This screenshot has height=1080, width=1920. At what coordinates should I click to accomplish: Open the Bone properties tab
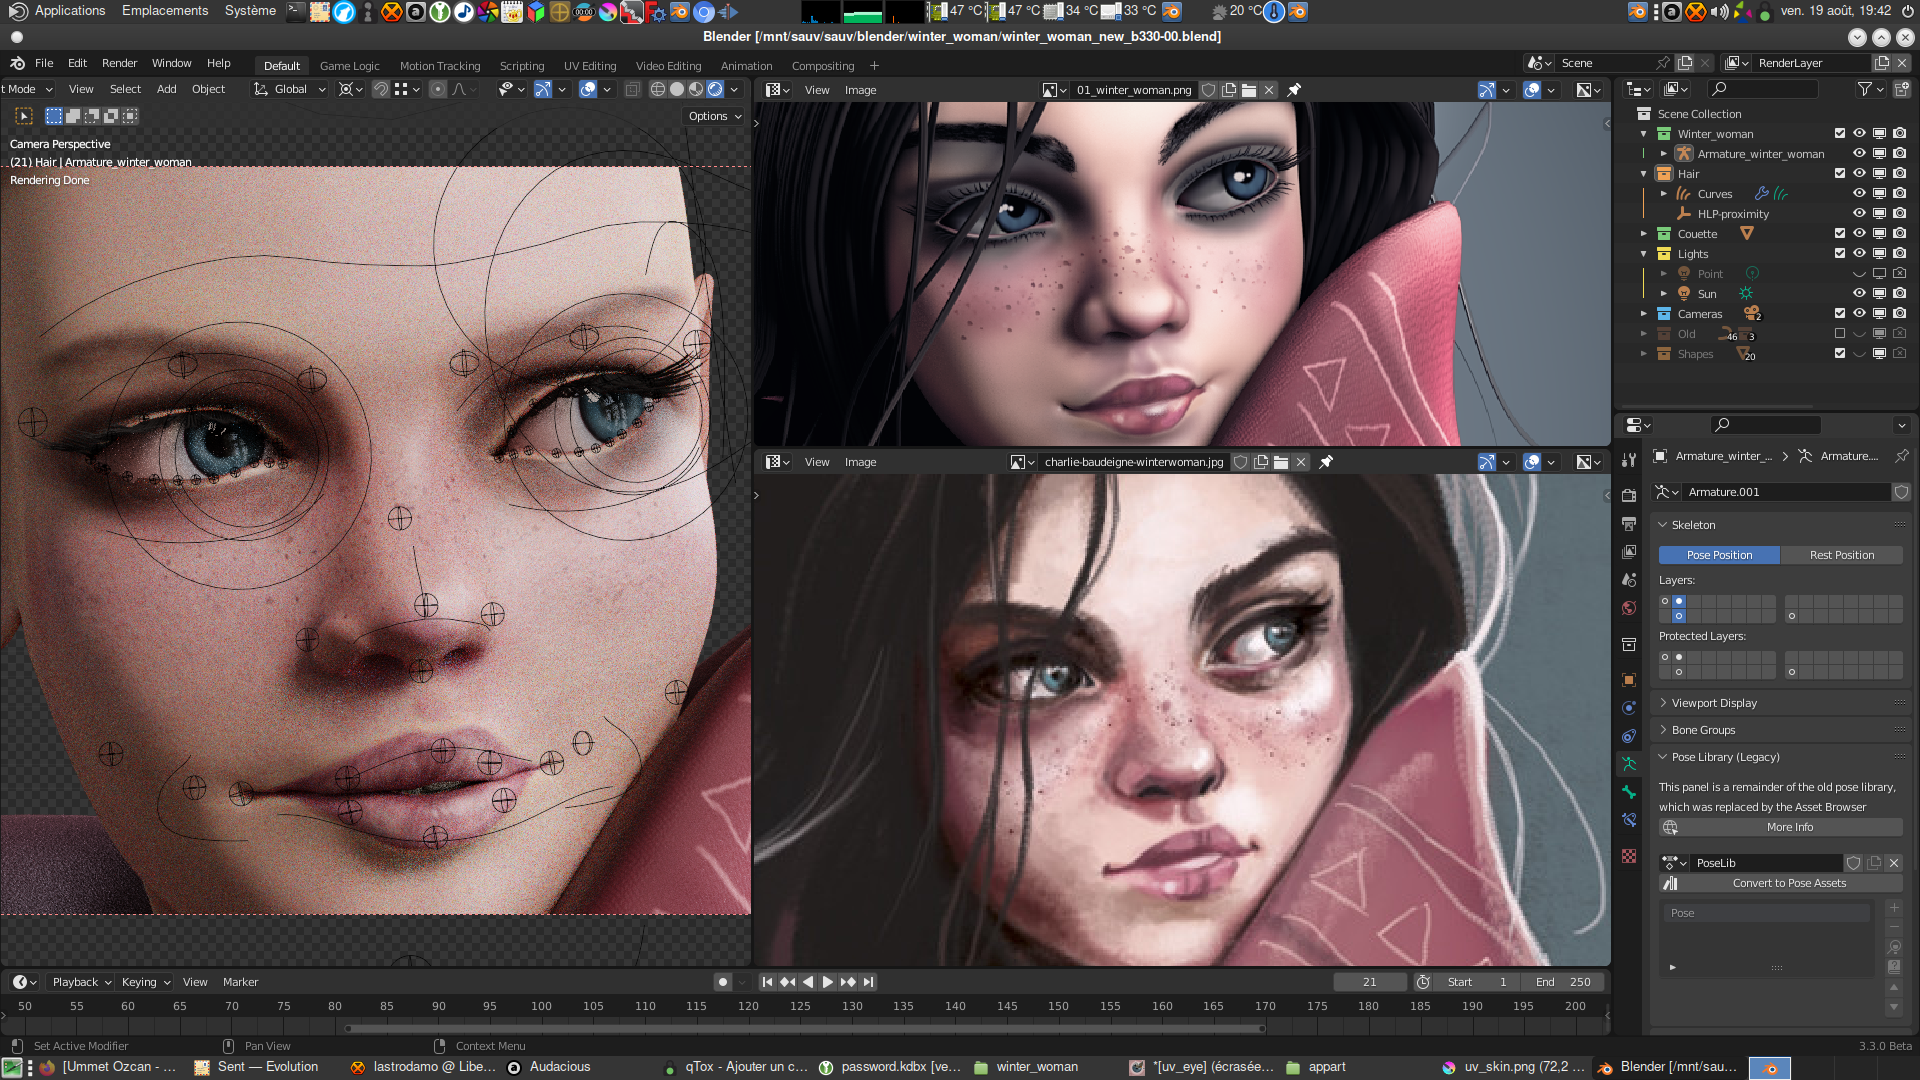tap(1629, 792)
